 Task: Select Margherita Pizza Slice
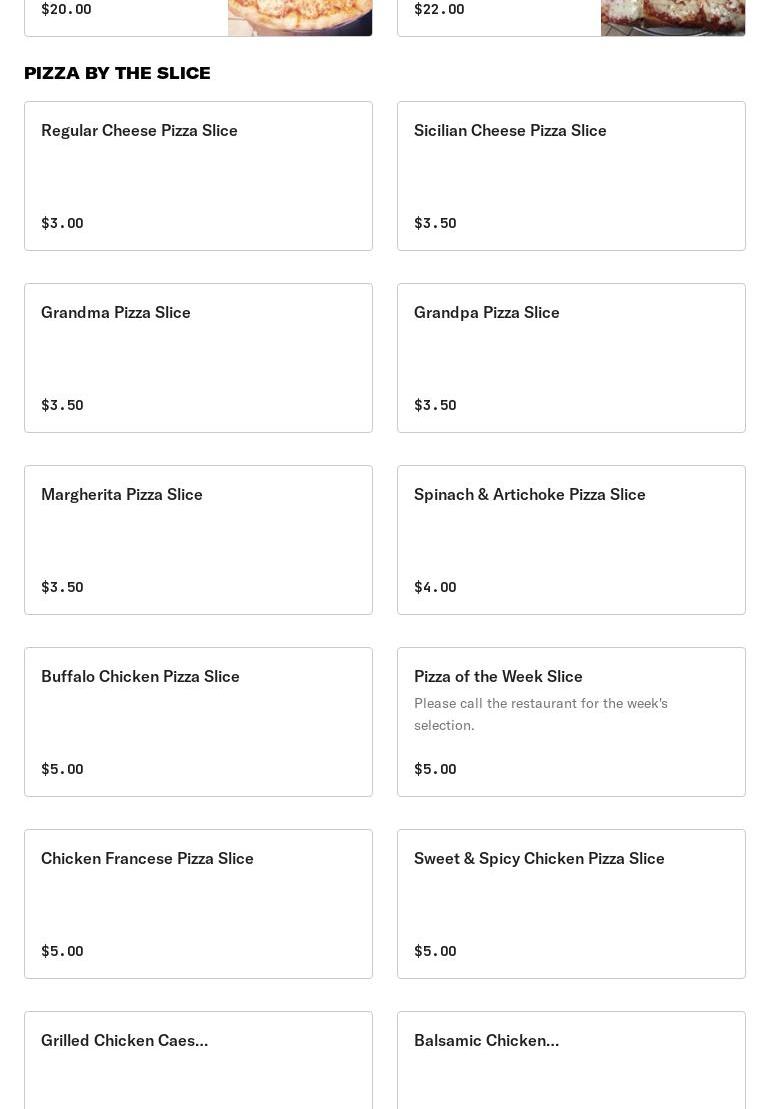pyautogui.click(x=198, y=539)
